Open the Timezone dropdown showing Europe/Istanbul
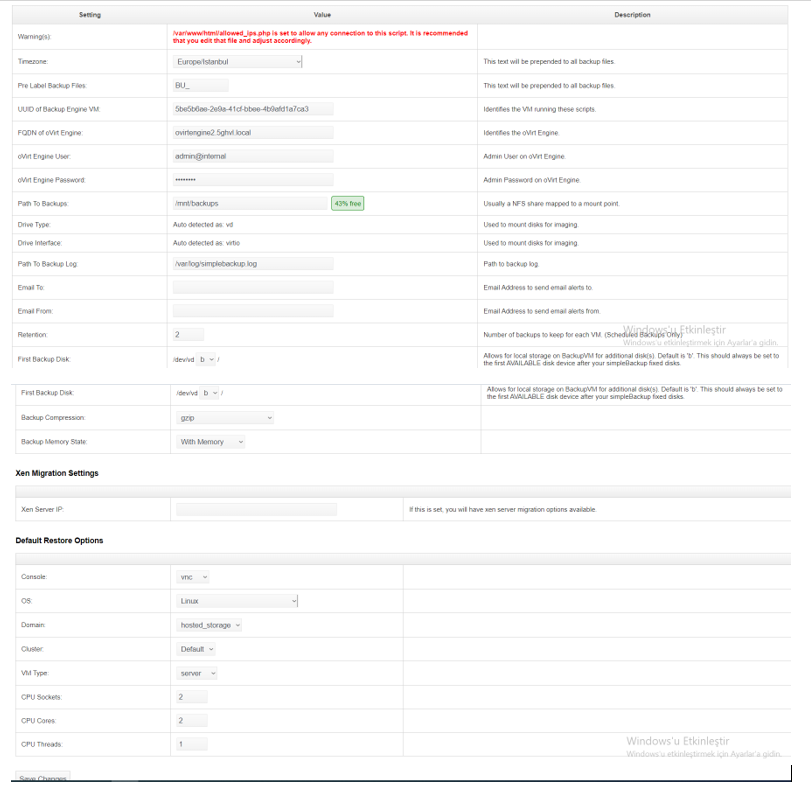 237,61
